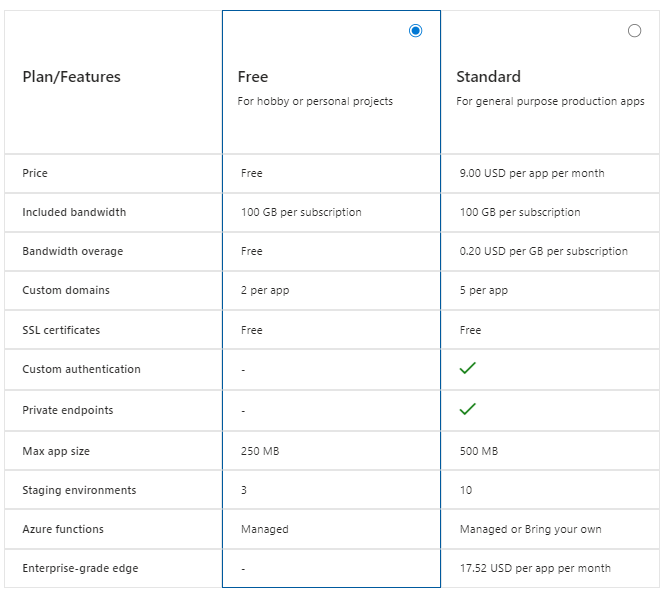Select the Staging environments row label
The height and width of the screenshot is (592, 667).
[x=79, y=490]
